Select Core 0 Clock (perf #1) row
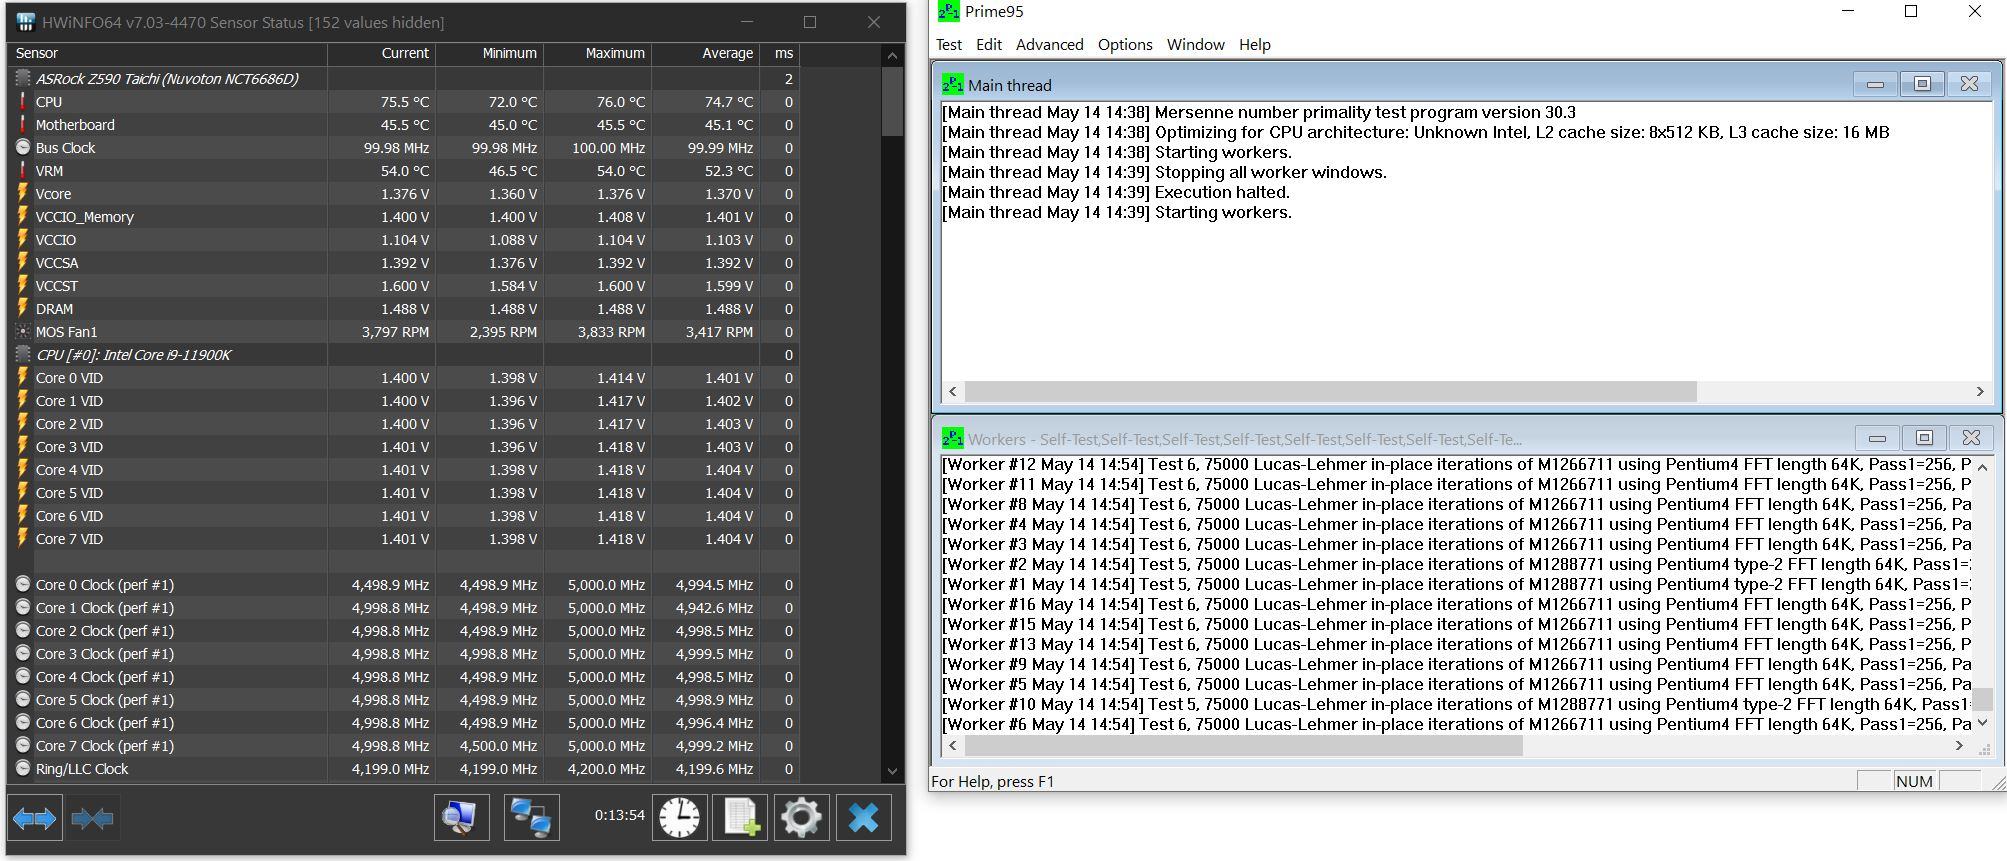The image size is (2007, 861). click(x=403, y=584)
